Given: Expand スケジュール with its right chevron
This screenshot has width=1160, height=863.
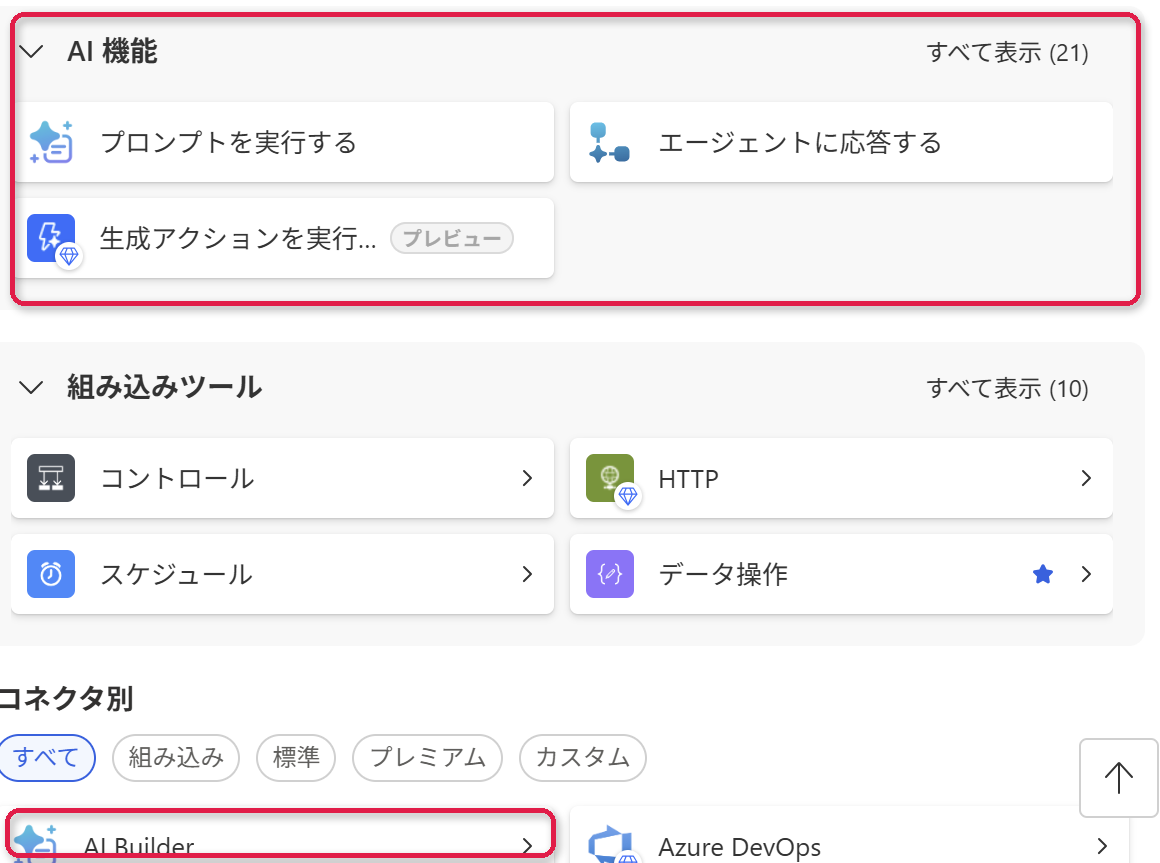Looking at the screenshot, I should [527, 574].
